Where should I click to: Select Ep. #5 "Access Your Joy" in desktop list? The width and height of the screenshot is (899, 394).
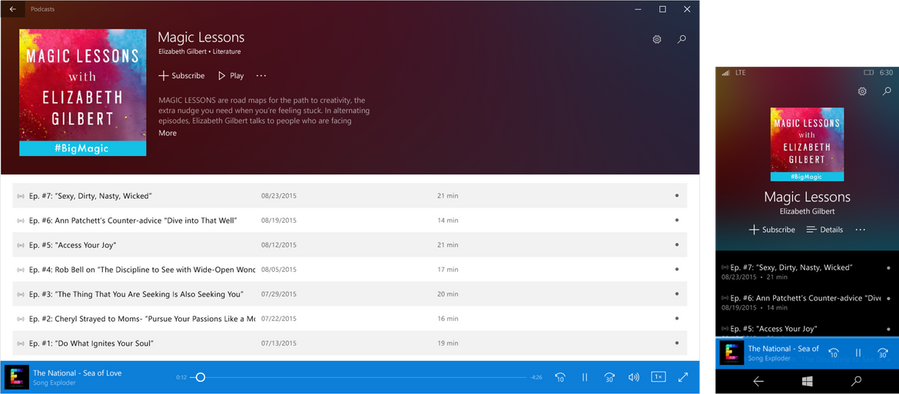(x=350, y=245)
